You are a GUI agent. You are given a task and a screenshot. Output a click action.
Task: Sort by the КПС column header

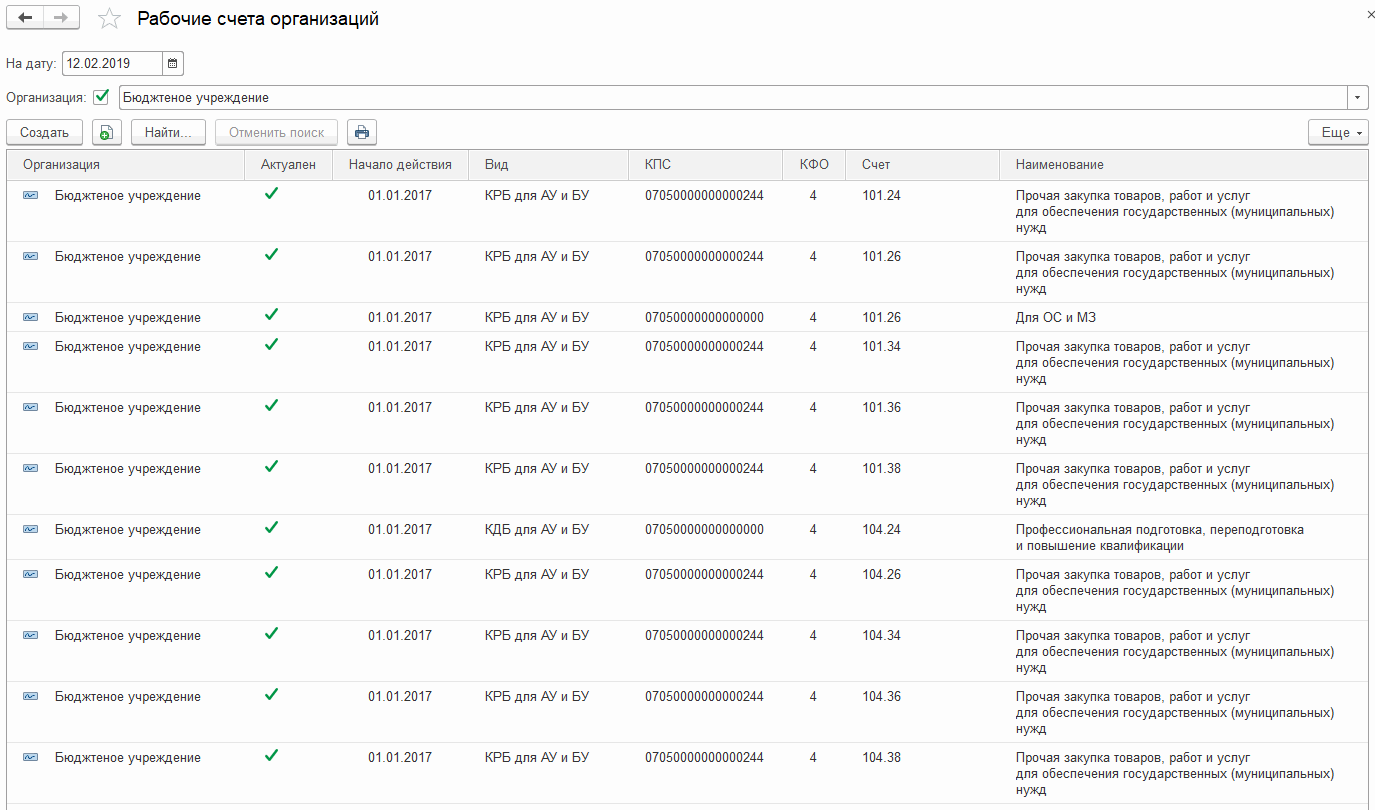click(706, 165)
